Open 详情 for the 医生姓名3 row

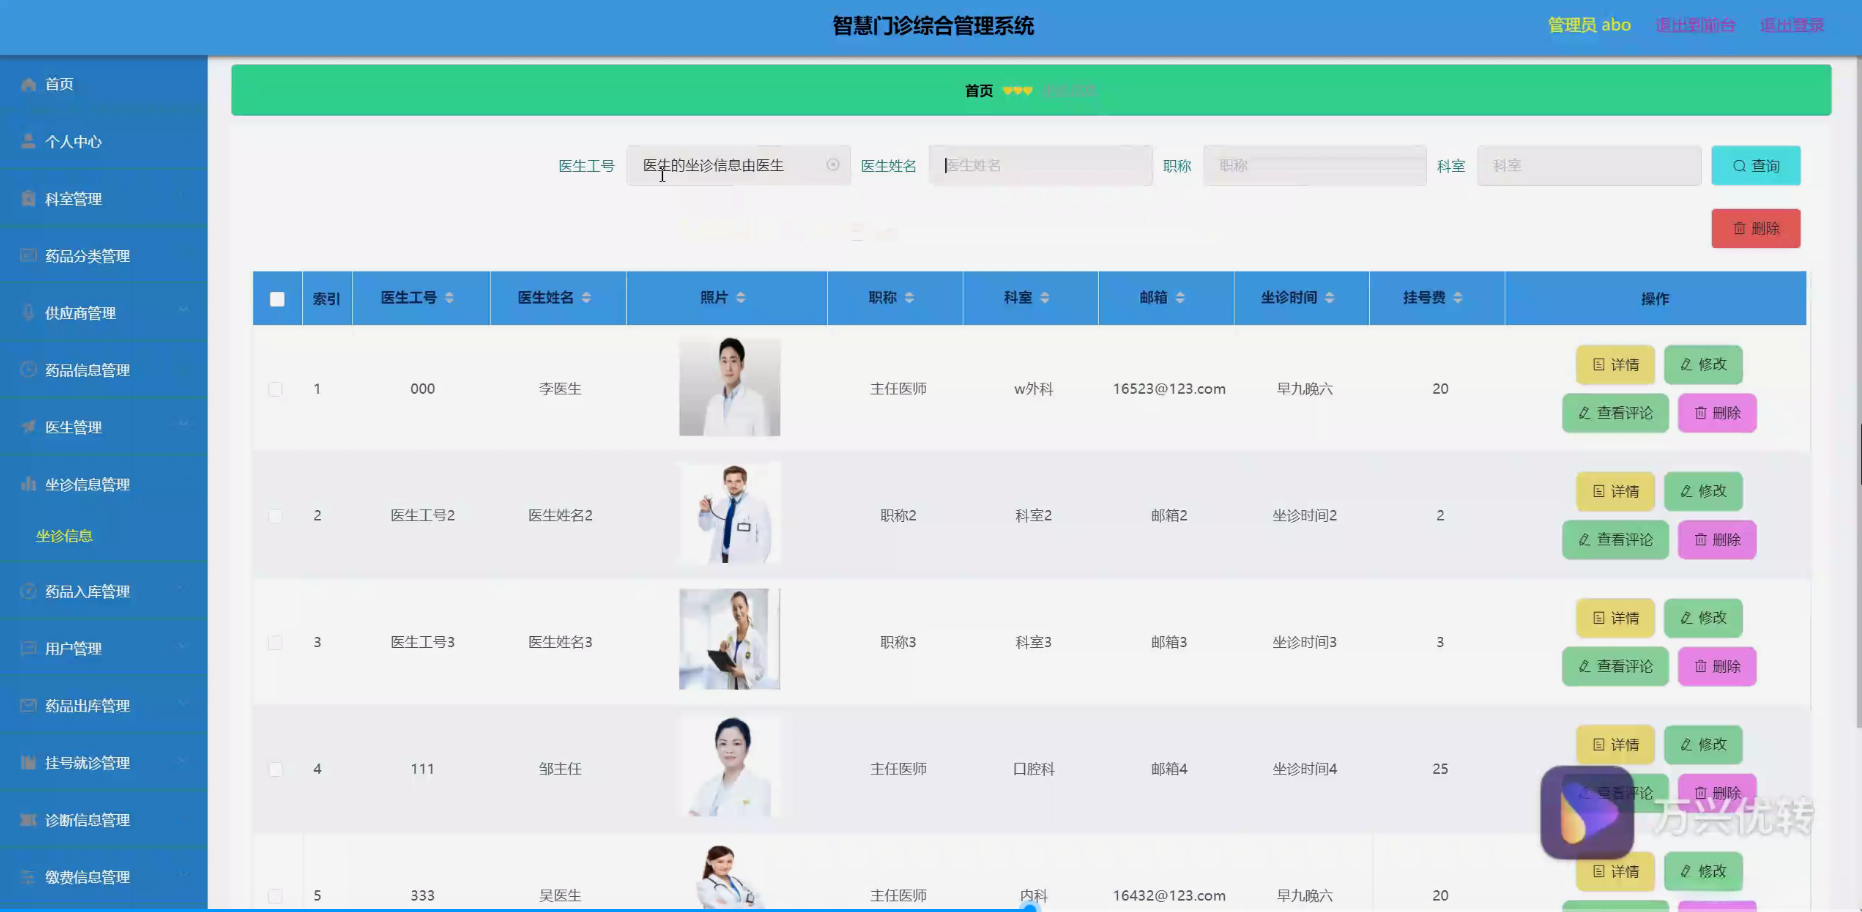[1616, 619]
